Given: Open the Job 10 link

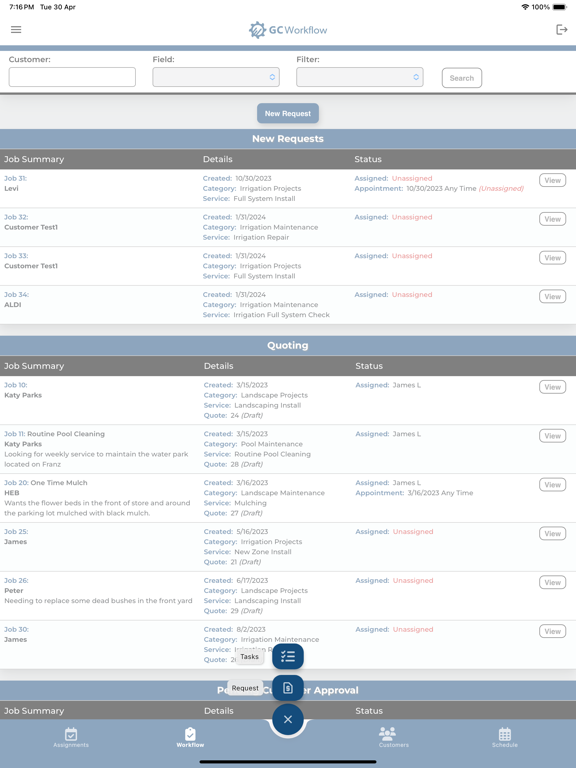Looking at the screenshot, I should (x=16, y=385).
